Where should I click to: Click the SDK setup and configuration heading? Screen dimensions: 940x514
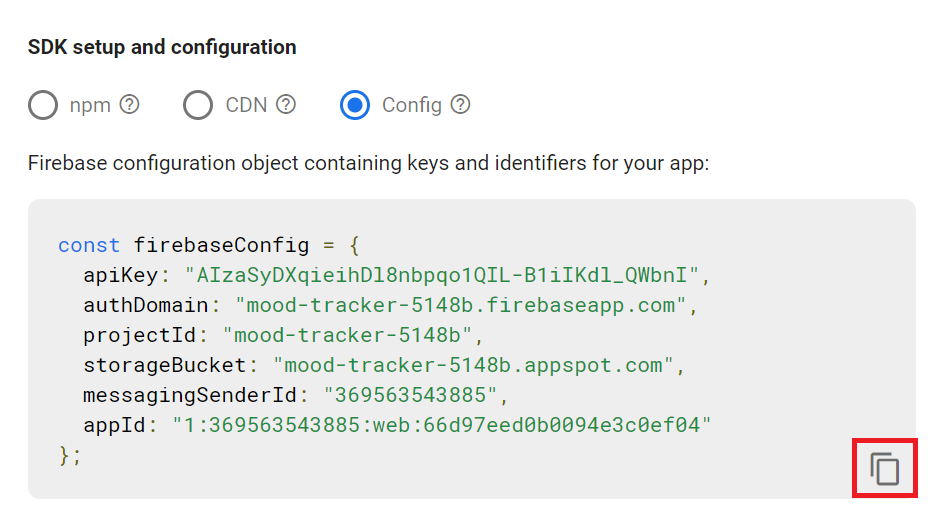tap(162, 47)
